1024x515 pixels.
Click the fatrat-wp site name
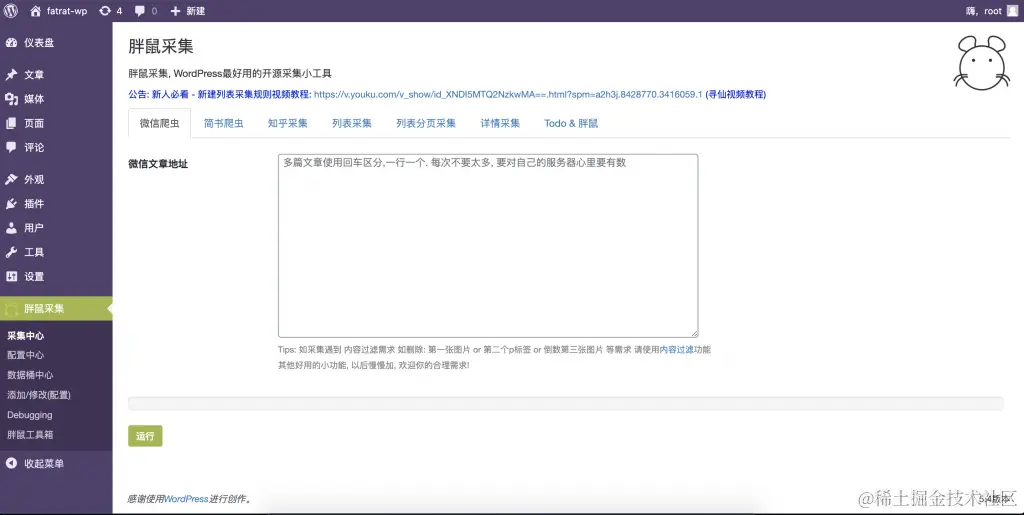tap(67, 11)
